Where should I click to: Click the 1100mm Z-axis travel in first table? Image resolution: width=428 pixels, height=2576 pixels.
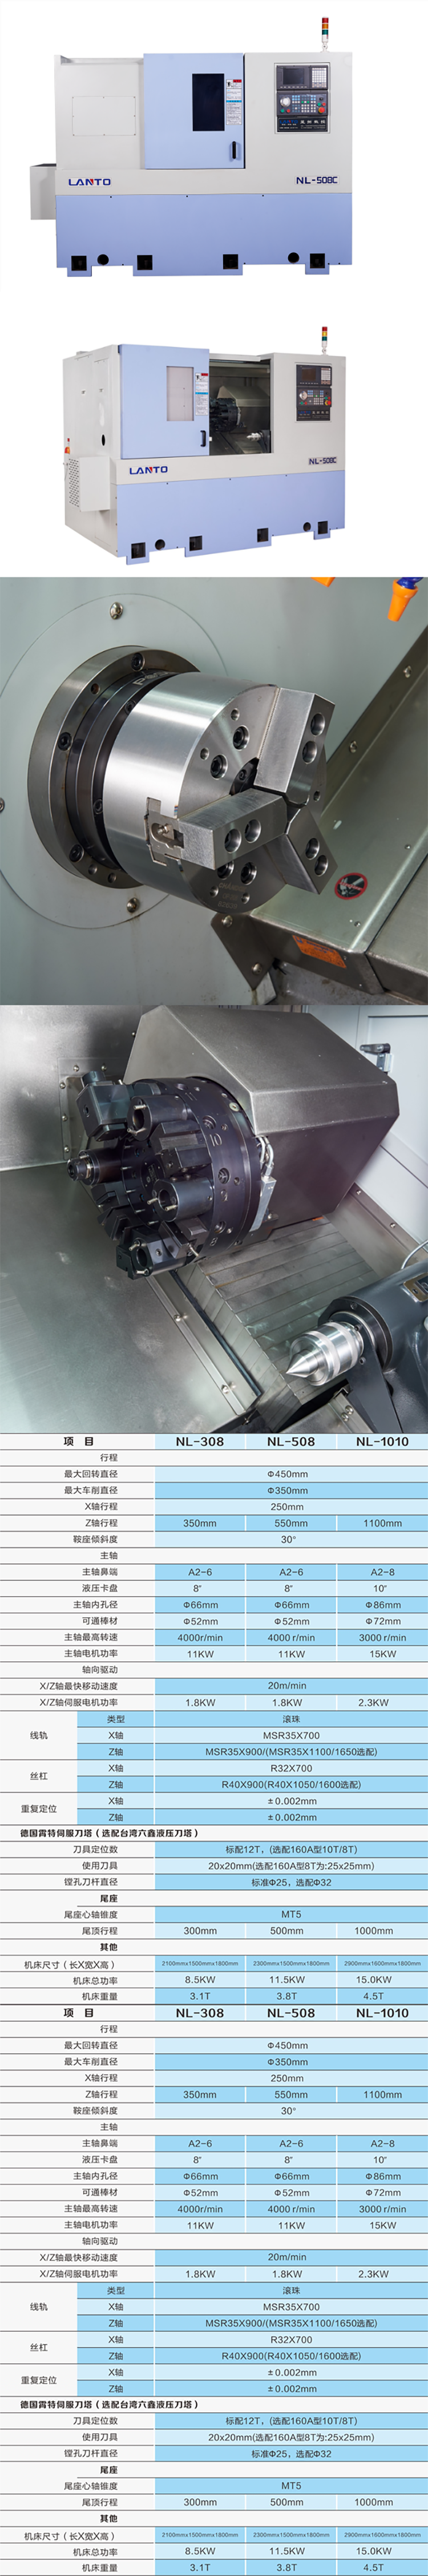click(382, 1523)
